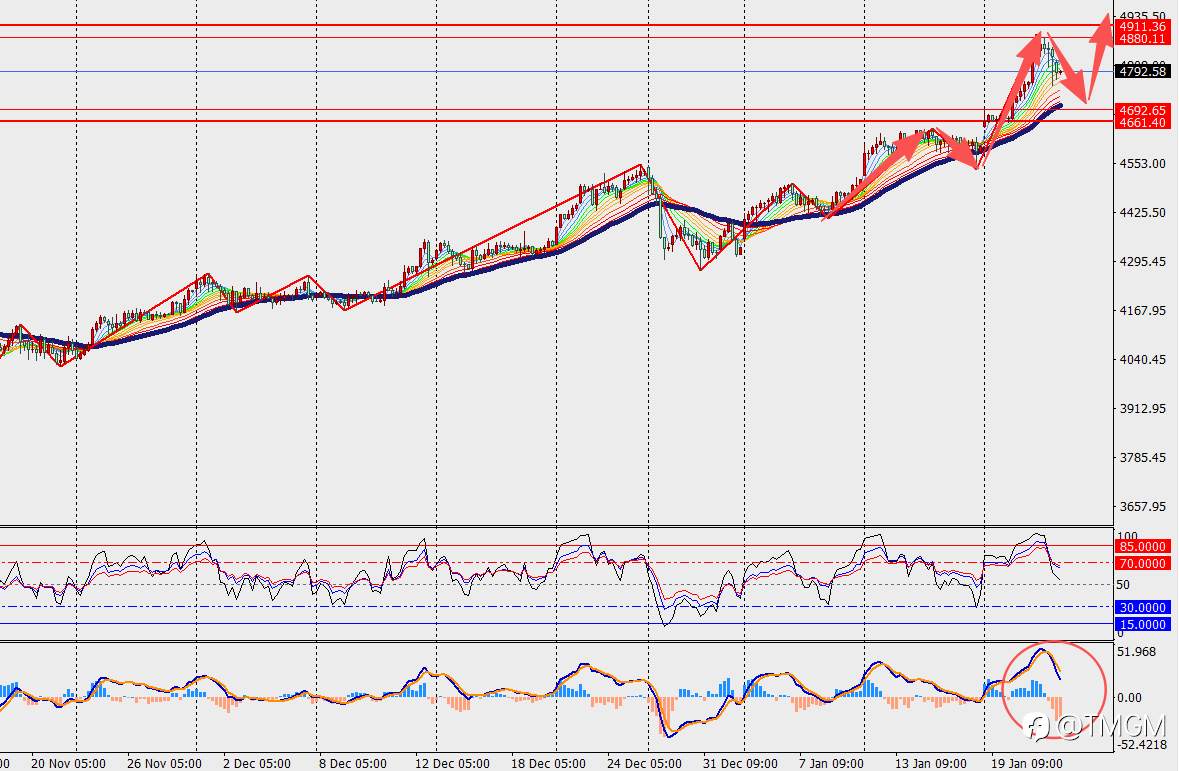Click the 4911.36 red price label
Viewport: 1179px width, 771px height.
tap(1142, 26)
